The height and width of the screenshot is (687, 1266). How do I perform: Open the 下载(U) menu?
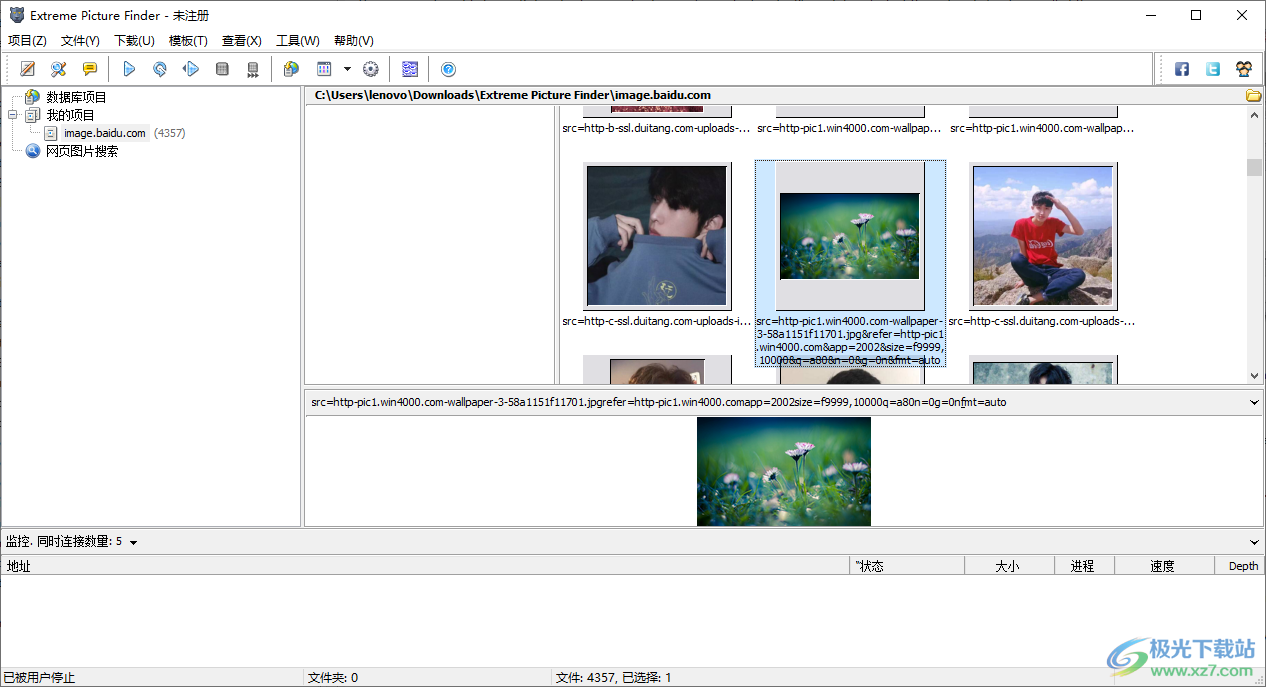tap(134, 41)
